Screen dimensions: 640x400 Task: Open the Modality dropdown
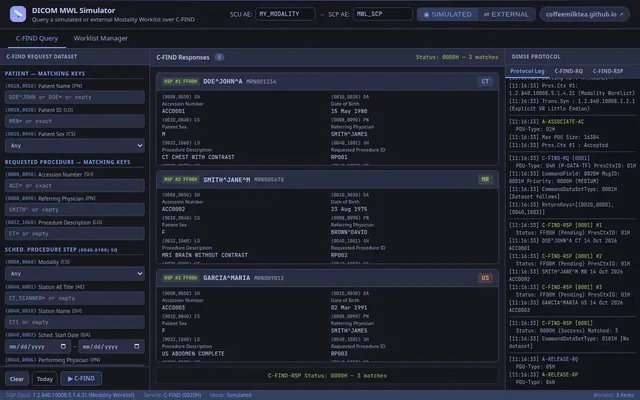click(75, 274)
